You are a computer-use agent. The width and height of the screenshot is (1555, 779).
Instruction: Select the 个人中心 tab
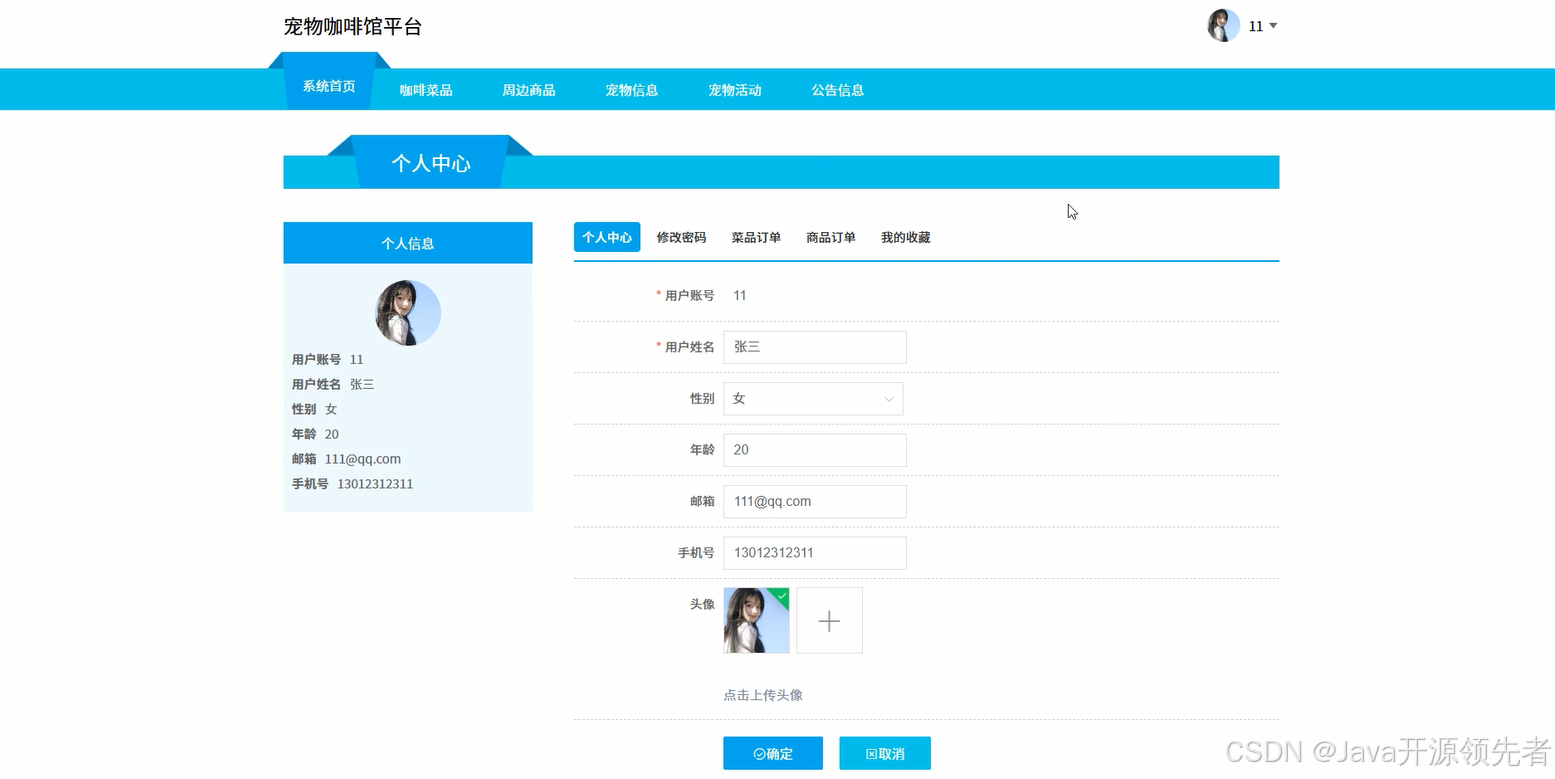[607, 237]
